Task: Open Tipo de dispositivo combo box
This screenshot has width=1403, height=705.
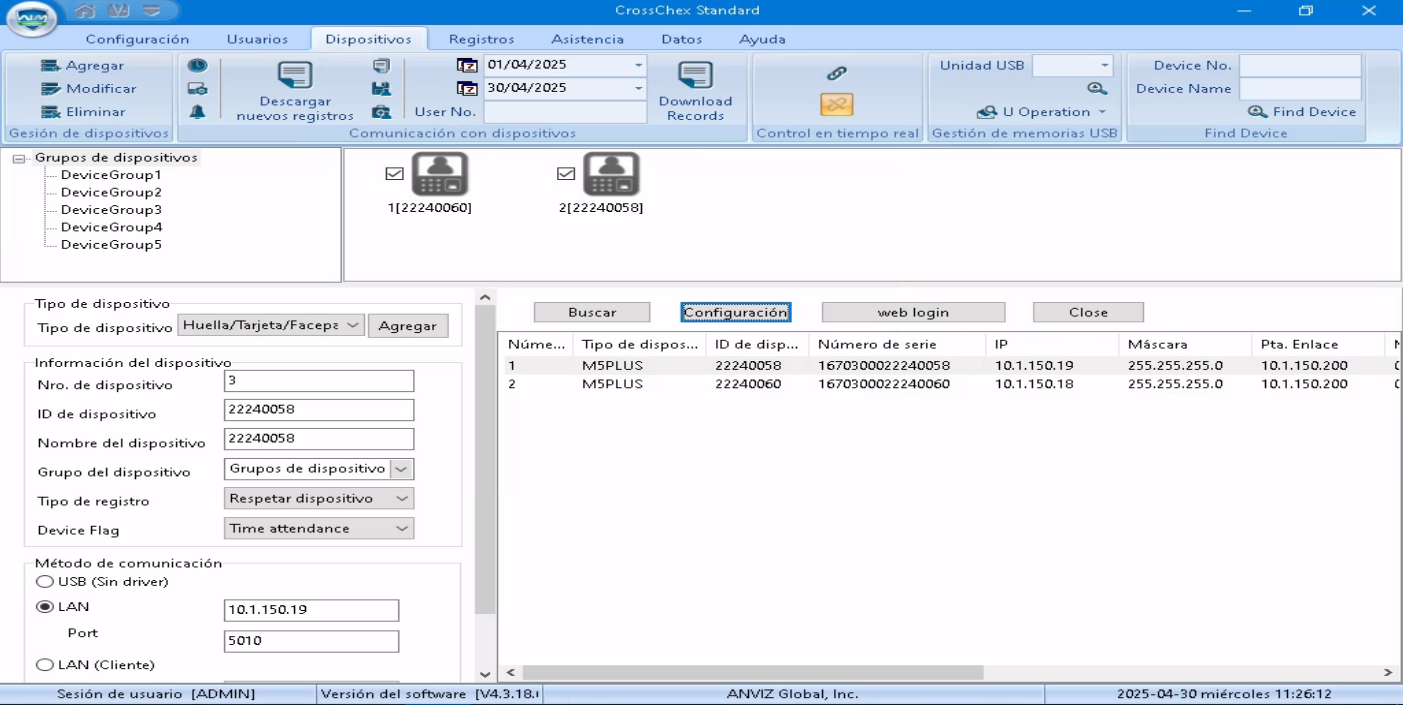Action: [x=270, y=326]
